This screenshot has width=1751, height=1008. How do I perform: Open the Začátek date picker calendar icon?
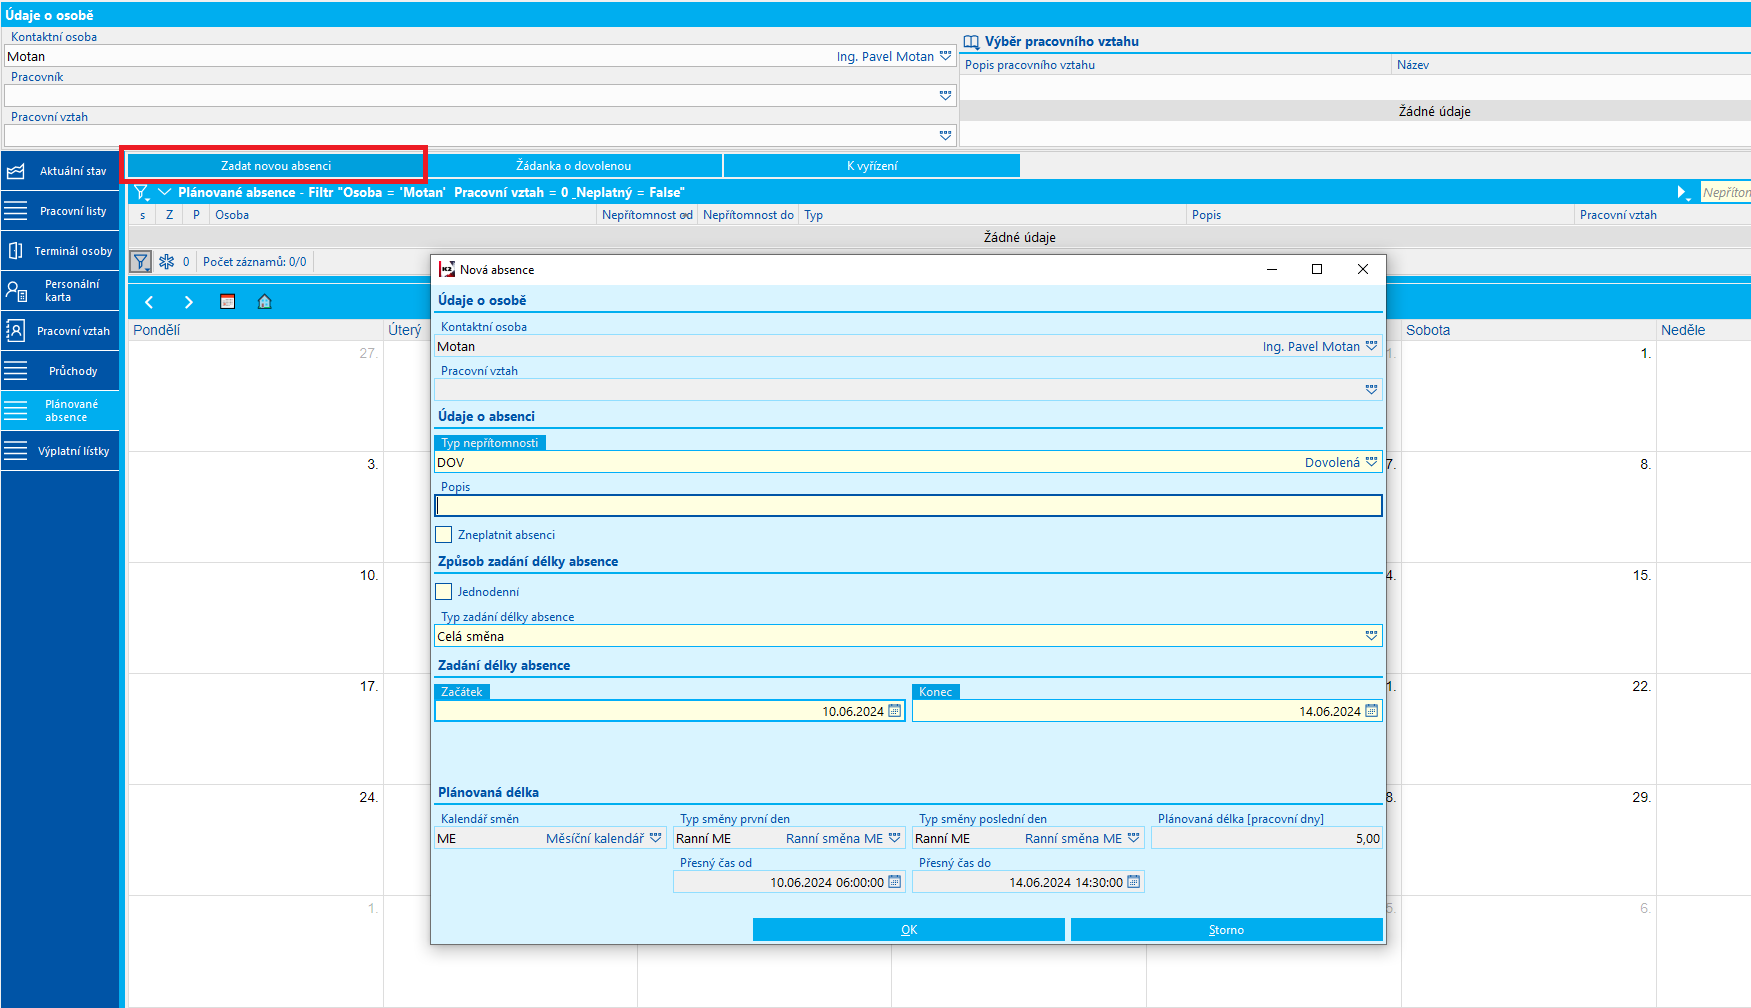point(894,711)
